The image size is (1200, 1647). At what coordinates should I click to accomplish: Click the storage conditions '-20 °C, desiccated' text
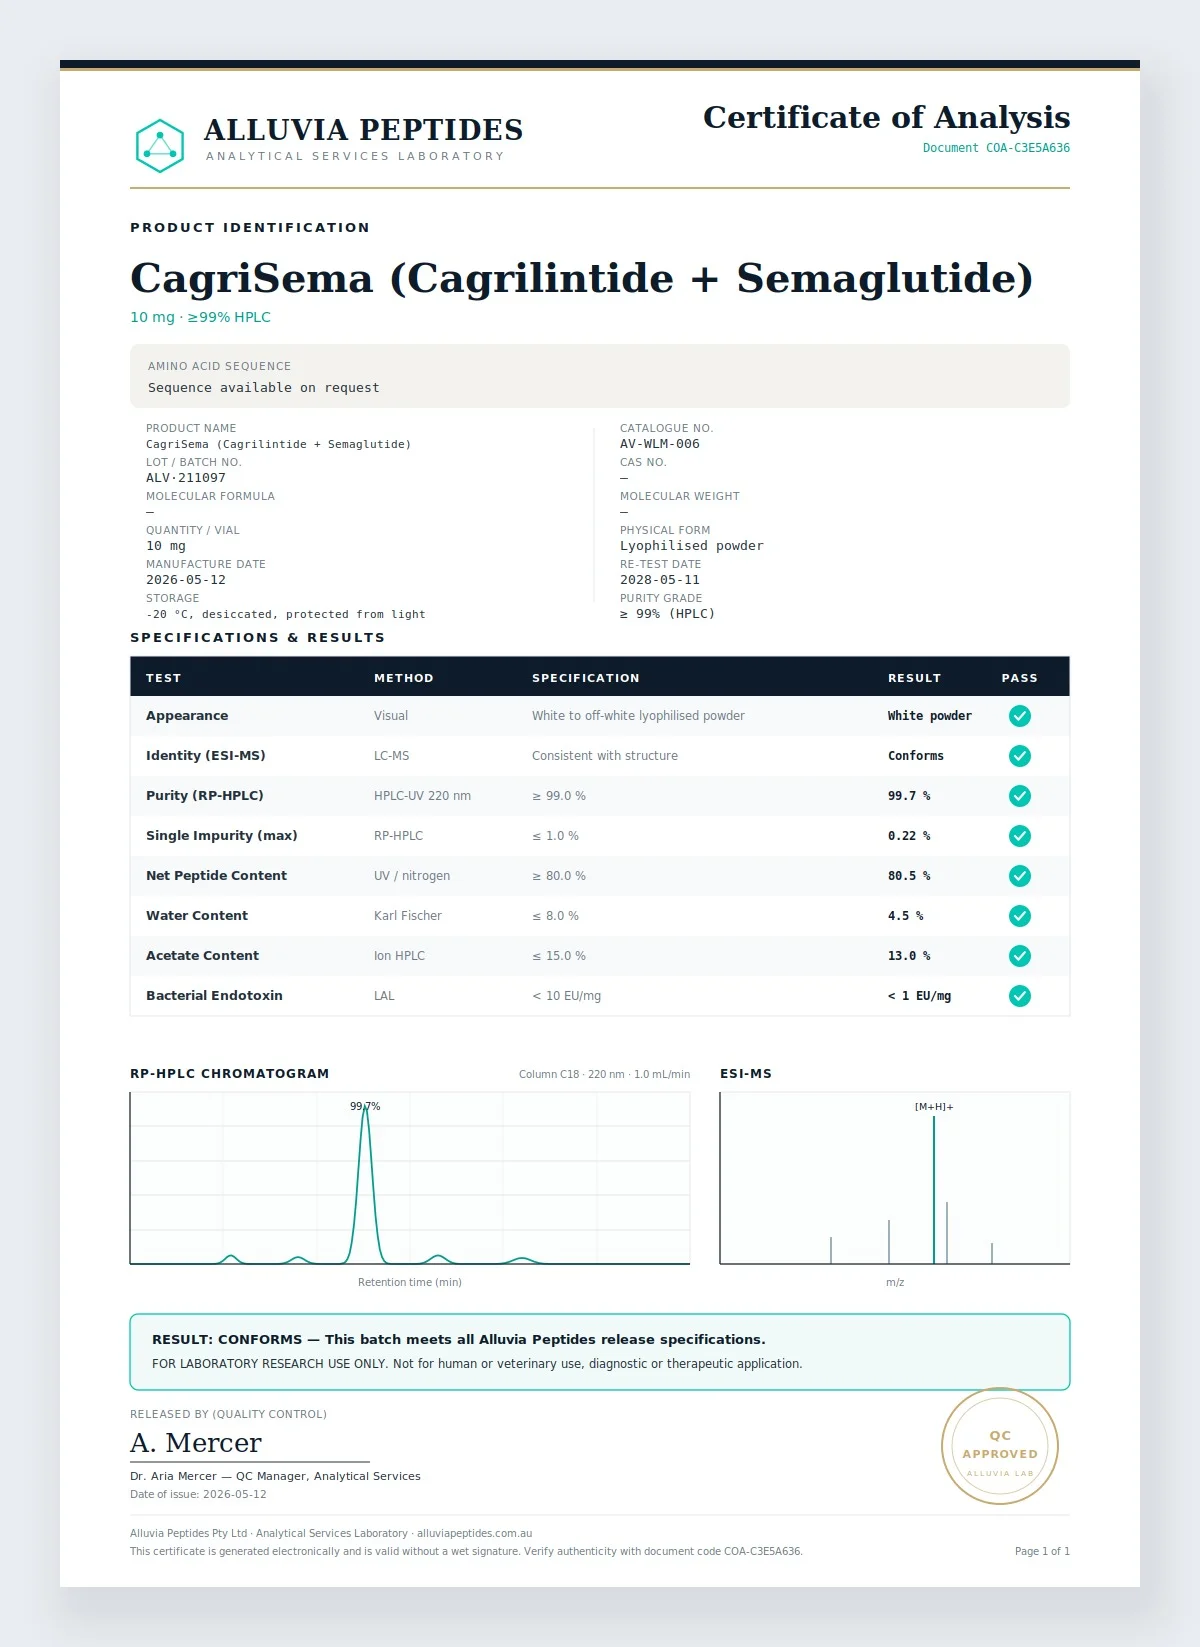286,614
